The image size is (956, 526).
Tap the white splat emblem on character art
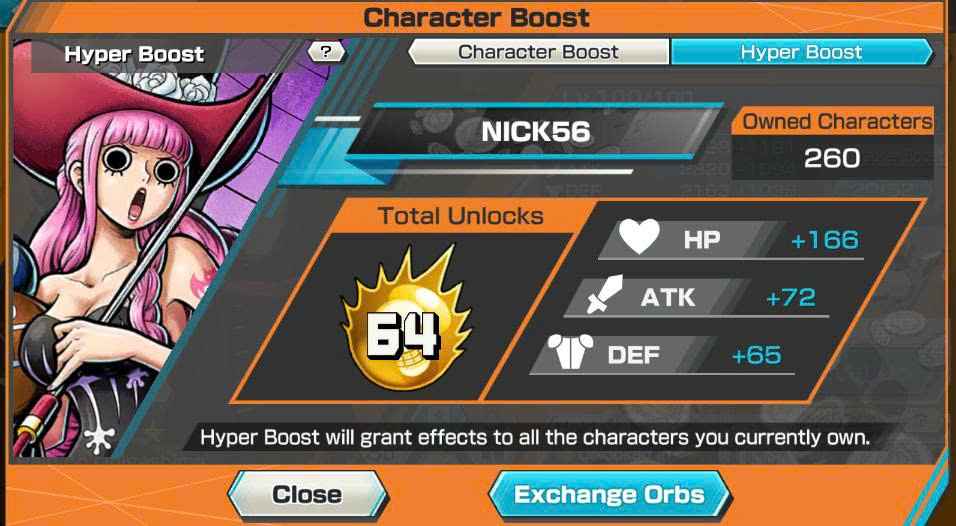click(99, 439)
